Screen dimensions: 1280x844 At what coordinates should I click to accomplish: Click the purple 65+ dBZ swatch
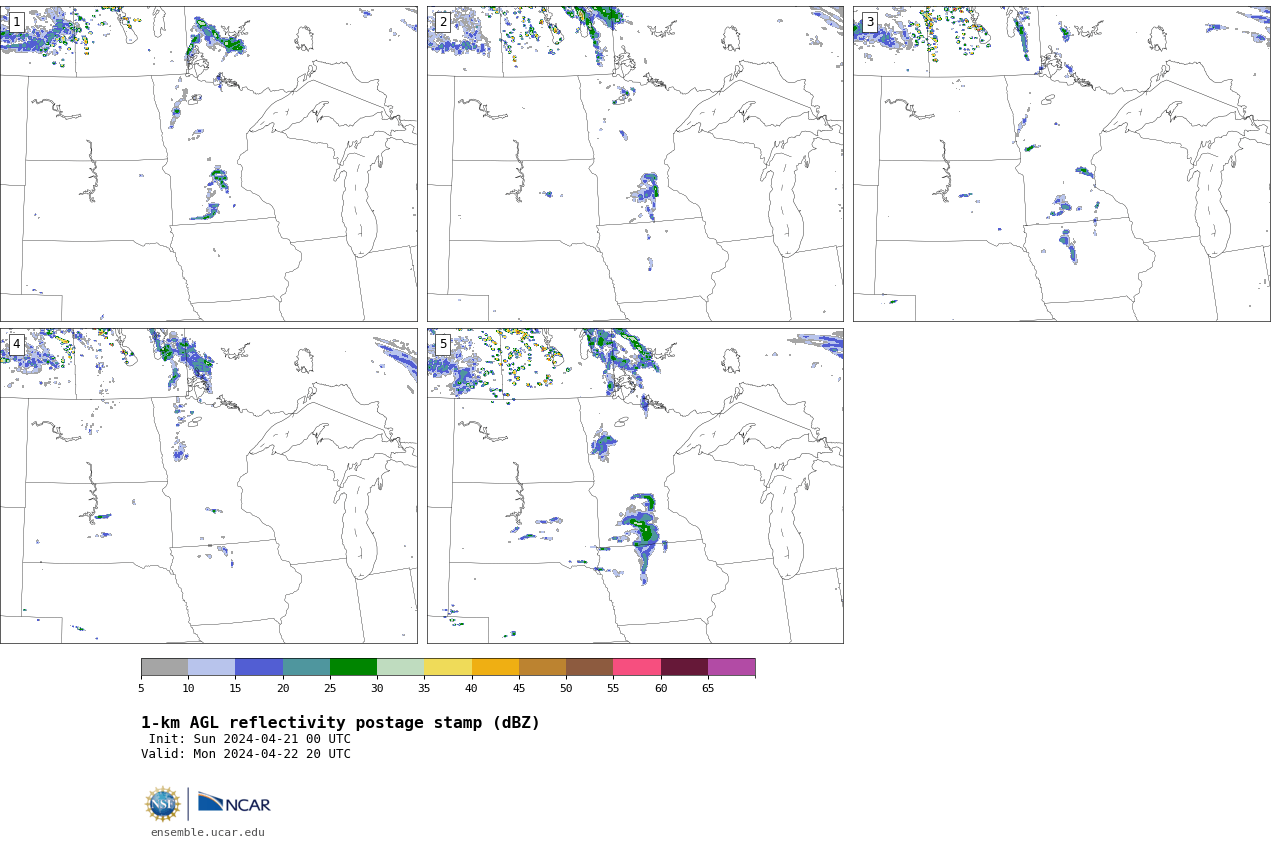pos(732,667)
